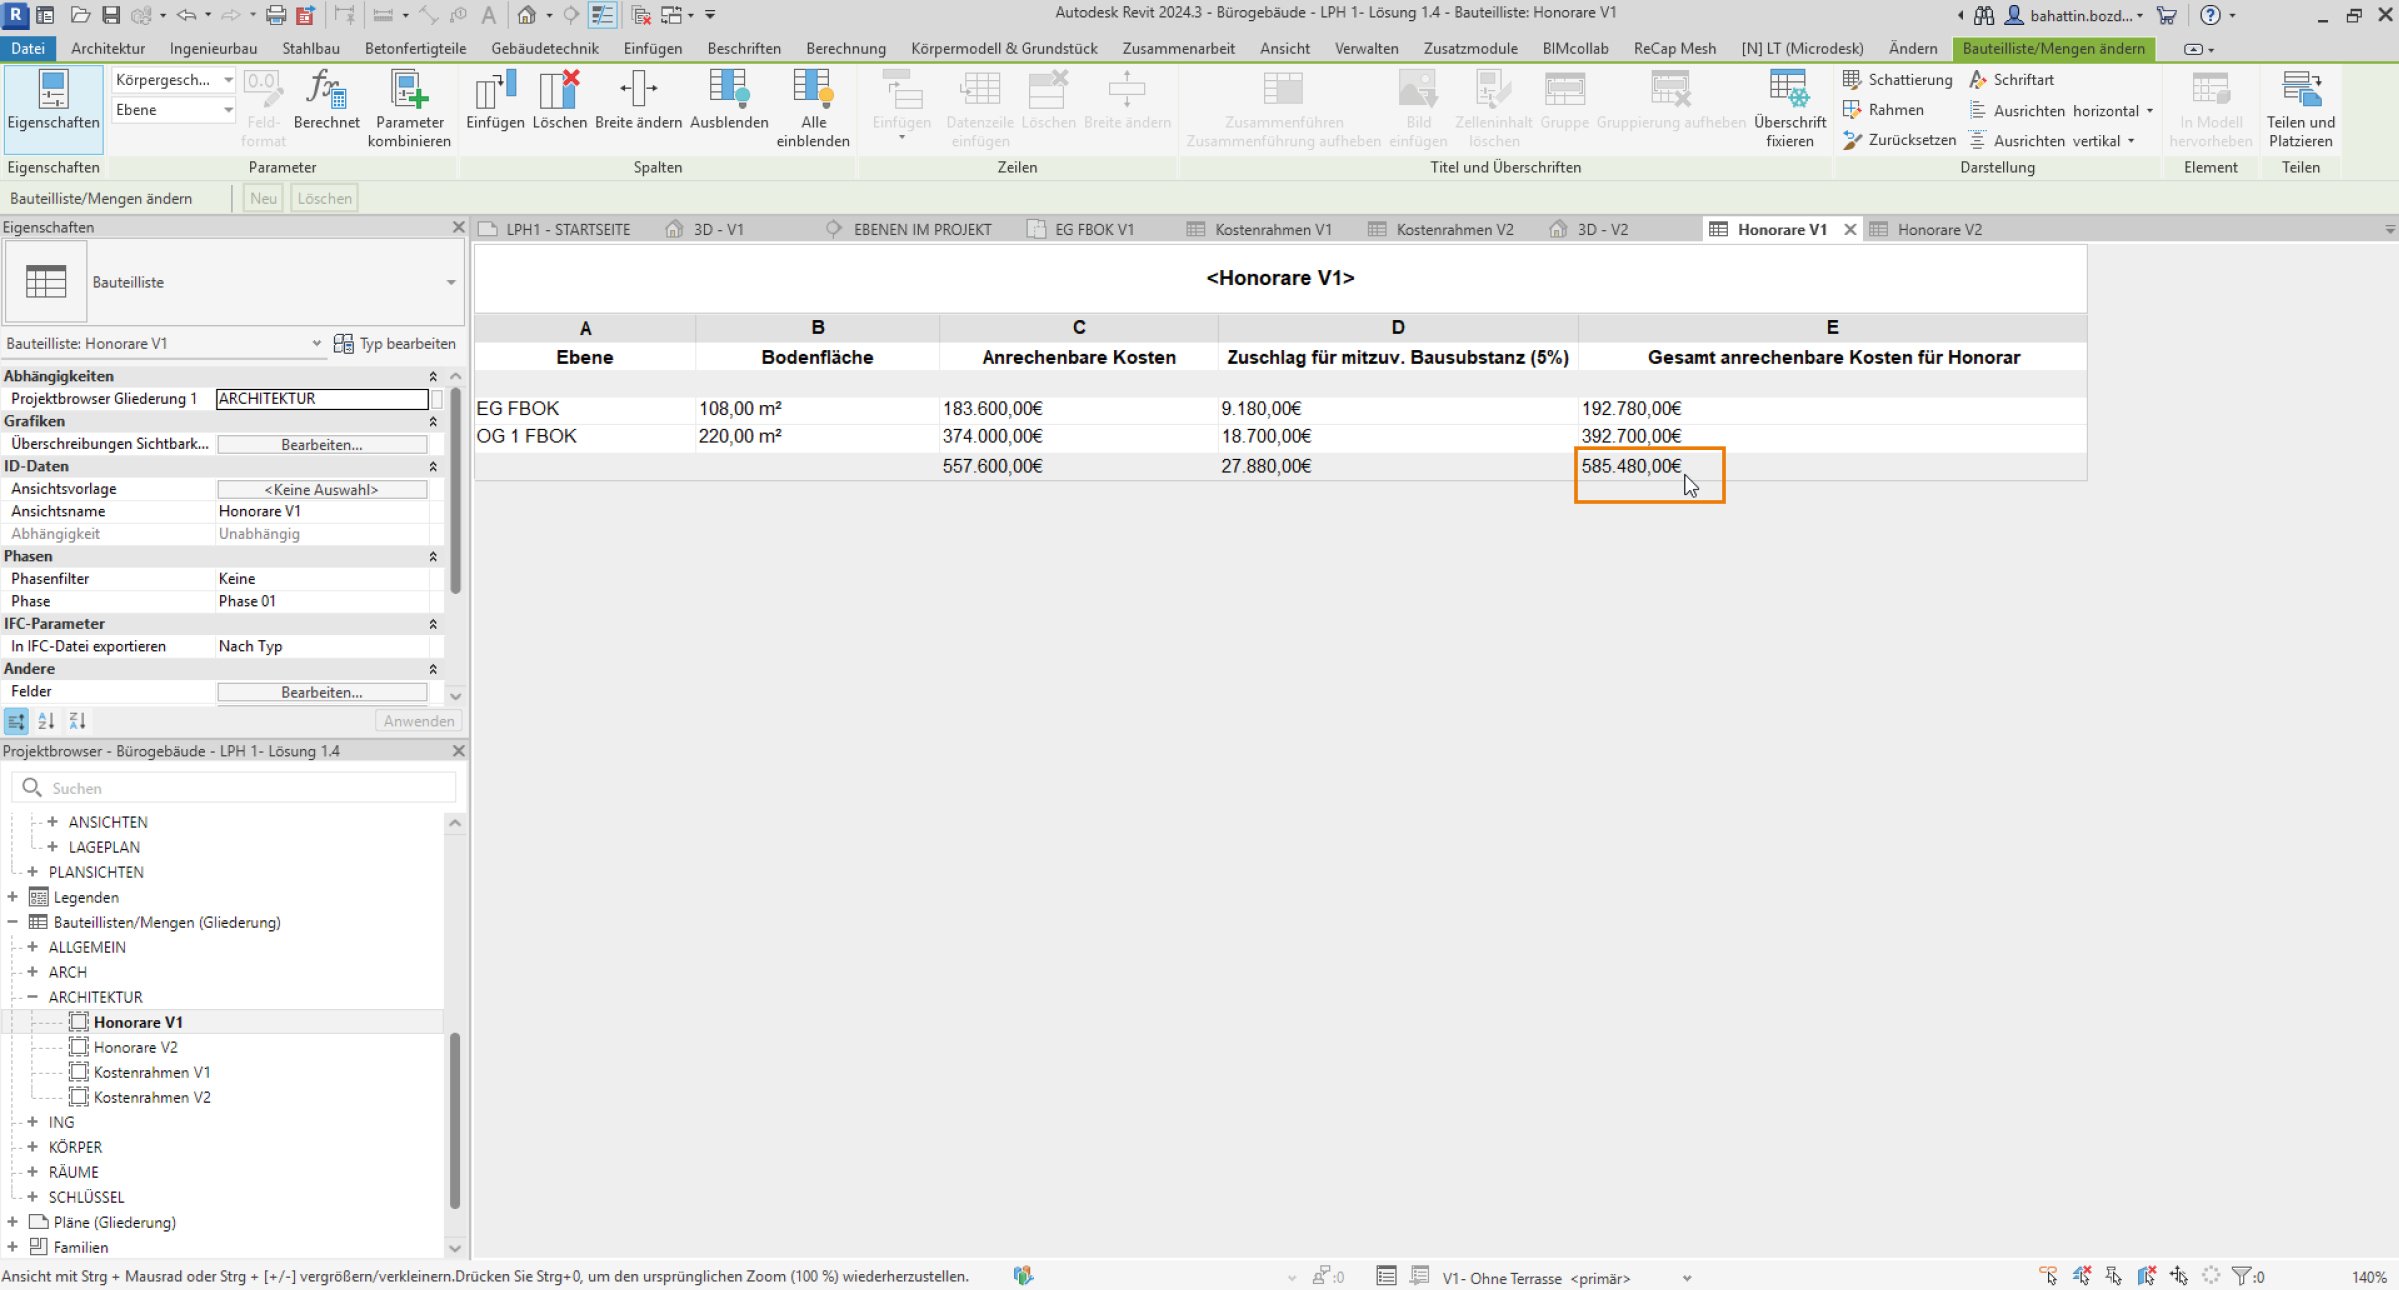Switch to the LPH1 - STARTSEITE tab
Image resolution: width=2399 pixels, height=1290 pixels.
[x=555, y=229]
